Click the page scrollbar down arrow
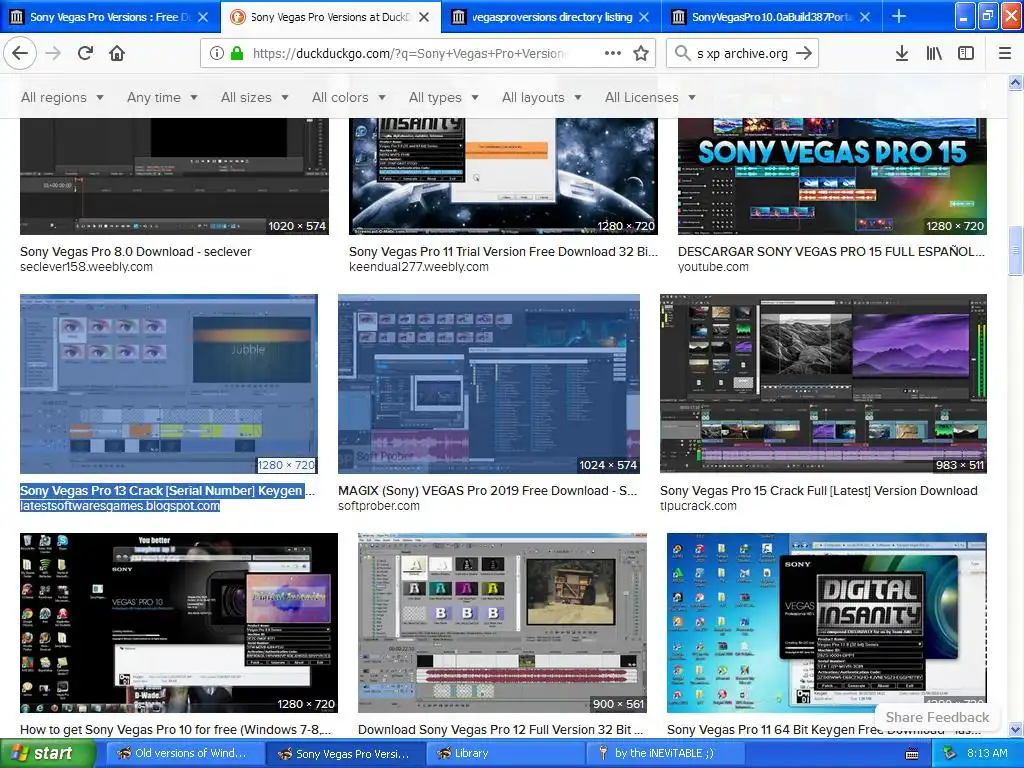Screen dimensions: 1024x768 pos(1016,729)
